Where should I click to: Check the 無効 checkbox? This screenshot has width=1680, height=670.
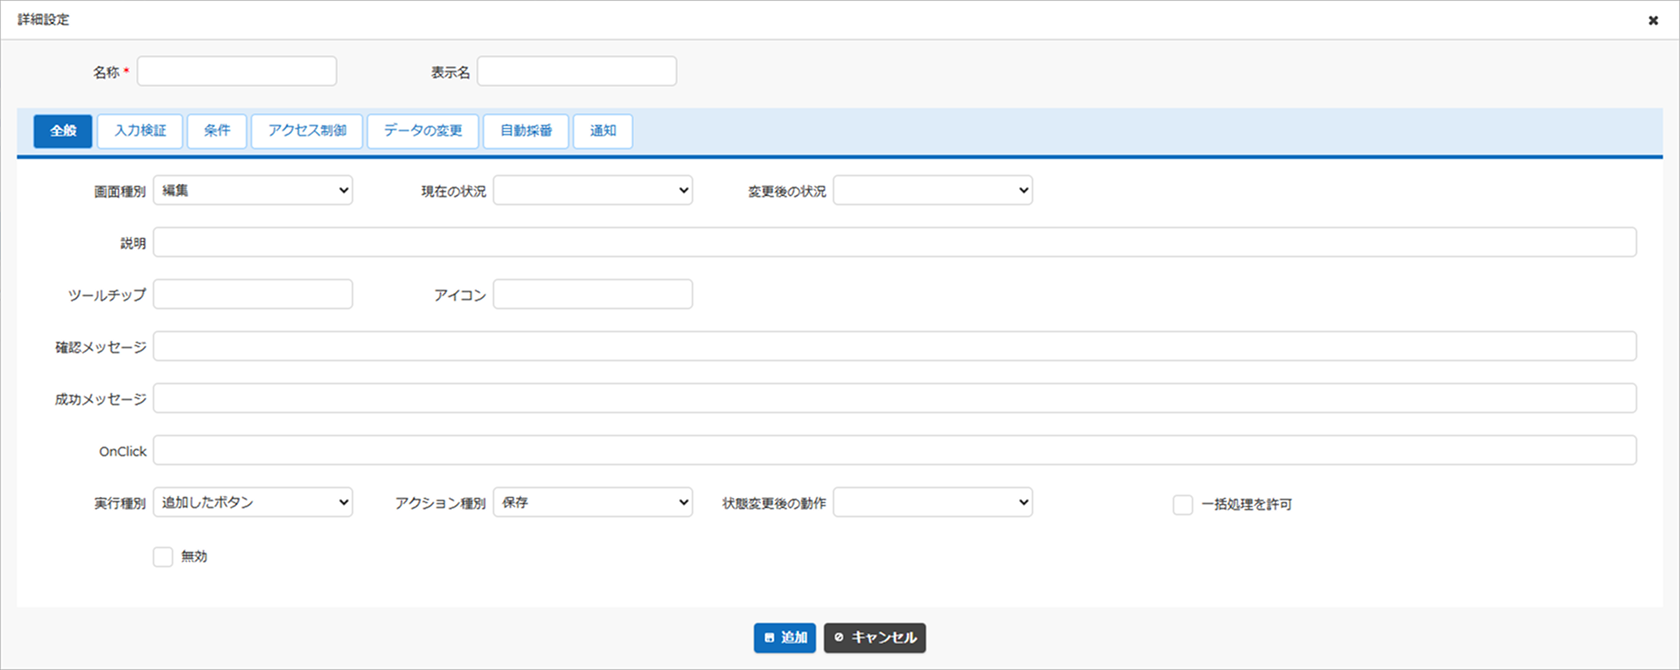163,557
